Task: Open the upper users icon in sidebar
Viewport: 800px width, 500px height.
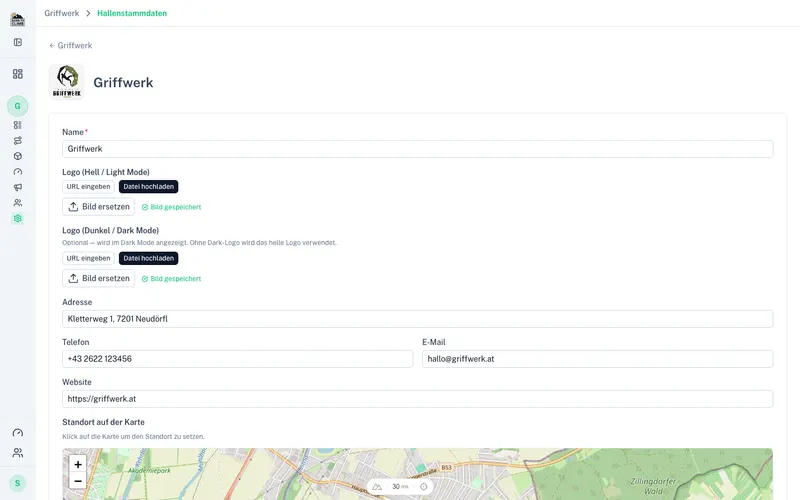Action: pyautogui.click(x=18, y=203)
